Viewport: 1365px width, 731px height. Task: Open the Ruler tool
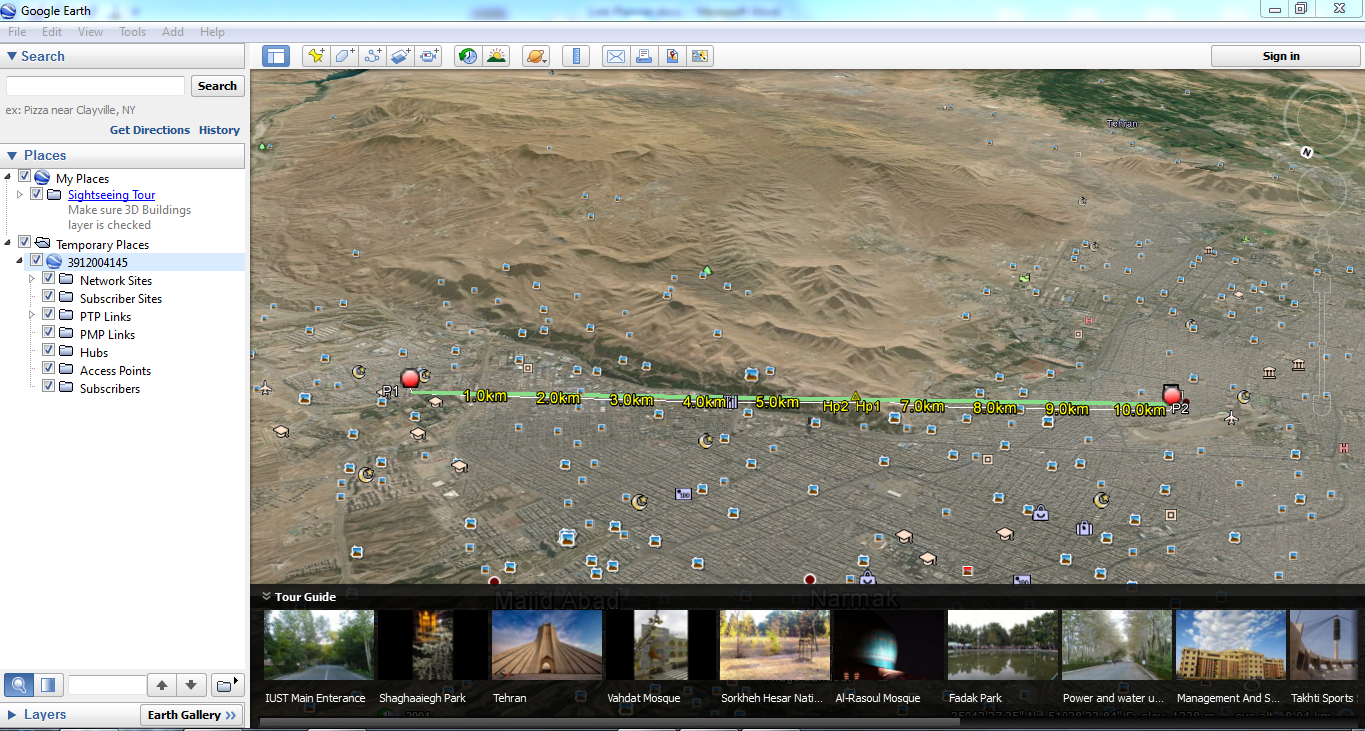576,56
